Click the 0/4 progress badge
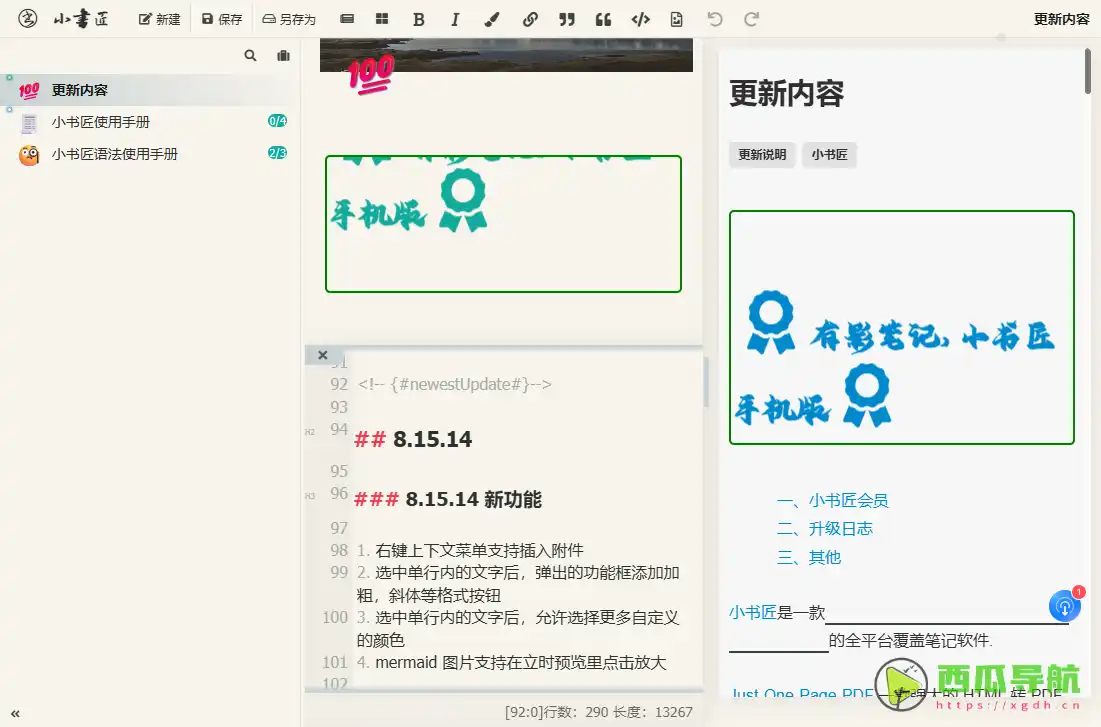 [277, 121]
